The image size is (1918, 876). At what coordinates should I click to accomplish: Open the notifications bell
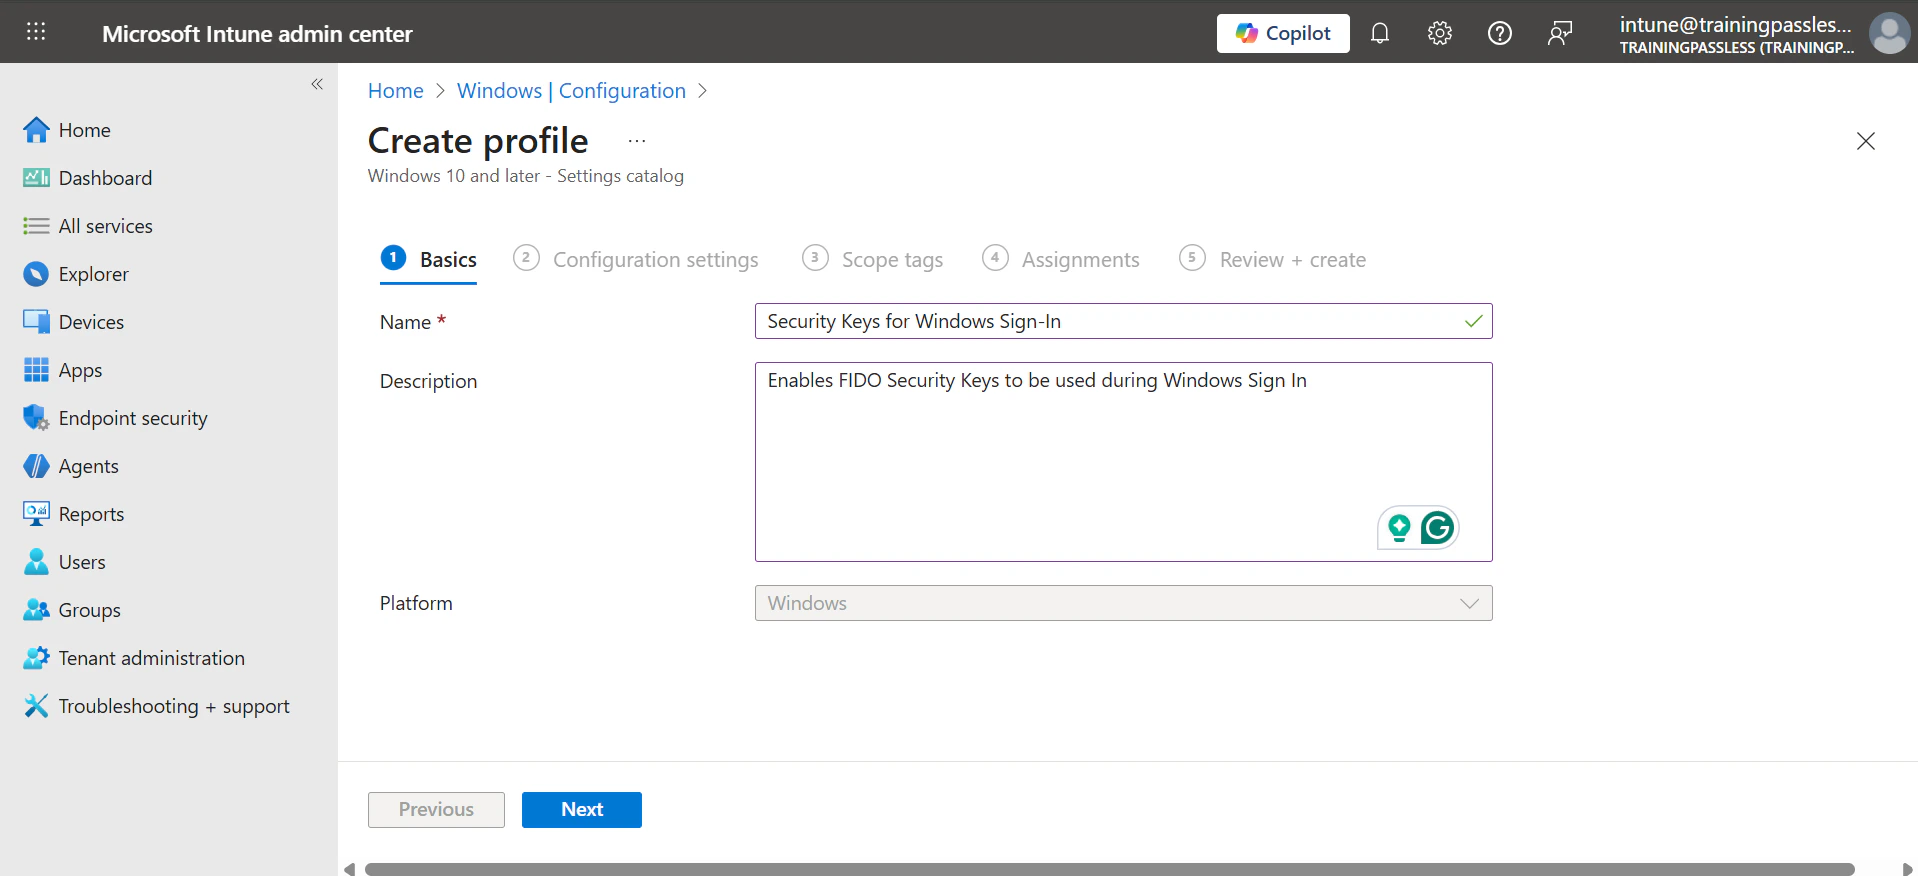(1380, 33)
